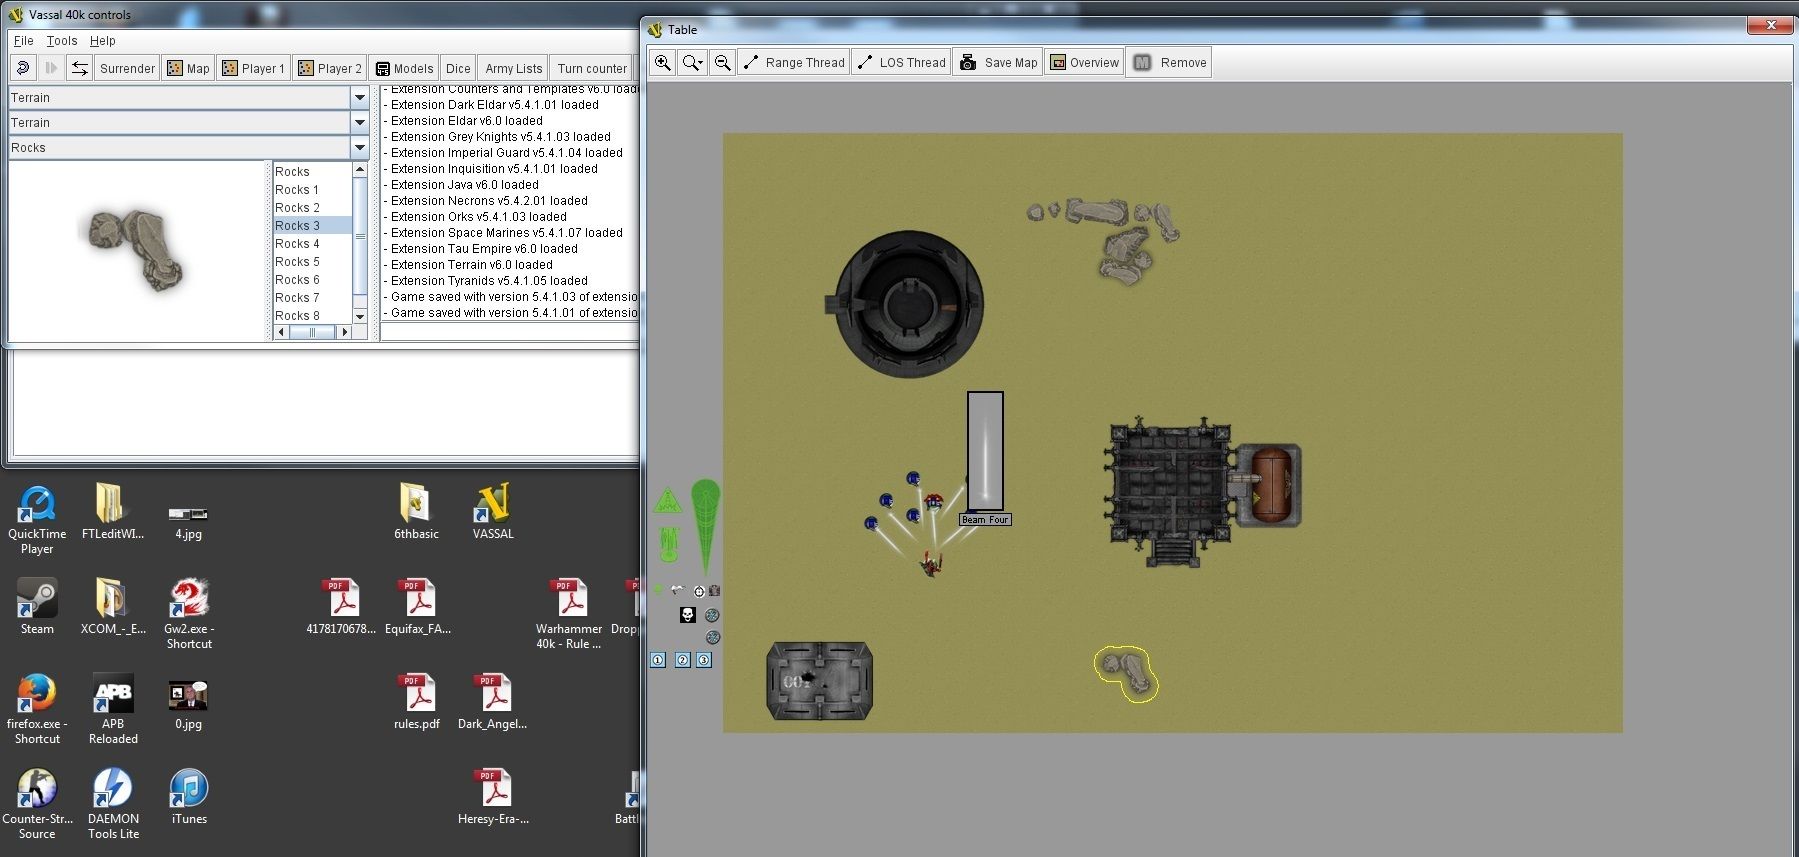The width and height of the screenshot is (1799, 857).
Task: Open the Help menu
Action: pos(103,41)
